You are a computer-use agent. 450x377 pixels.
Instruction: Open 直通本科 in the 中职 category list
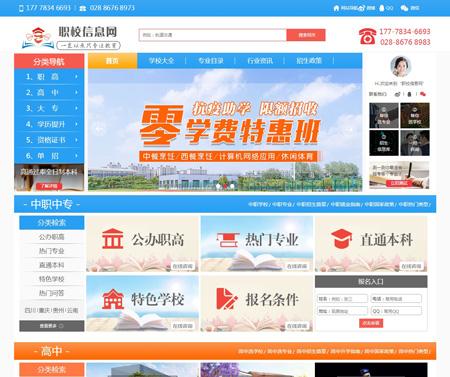point(52,265)
